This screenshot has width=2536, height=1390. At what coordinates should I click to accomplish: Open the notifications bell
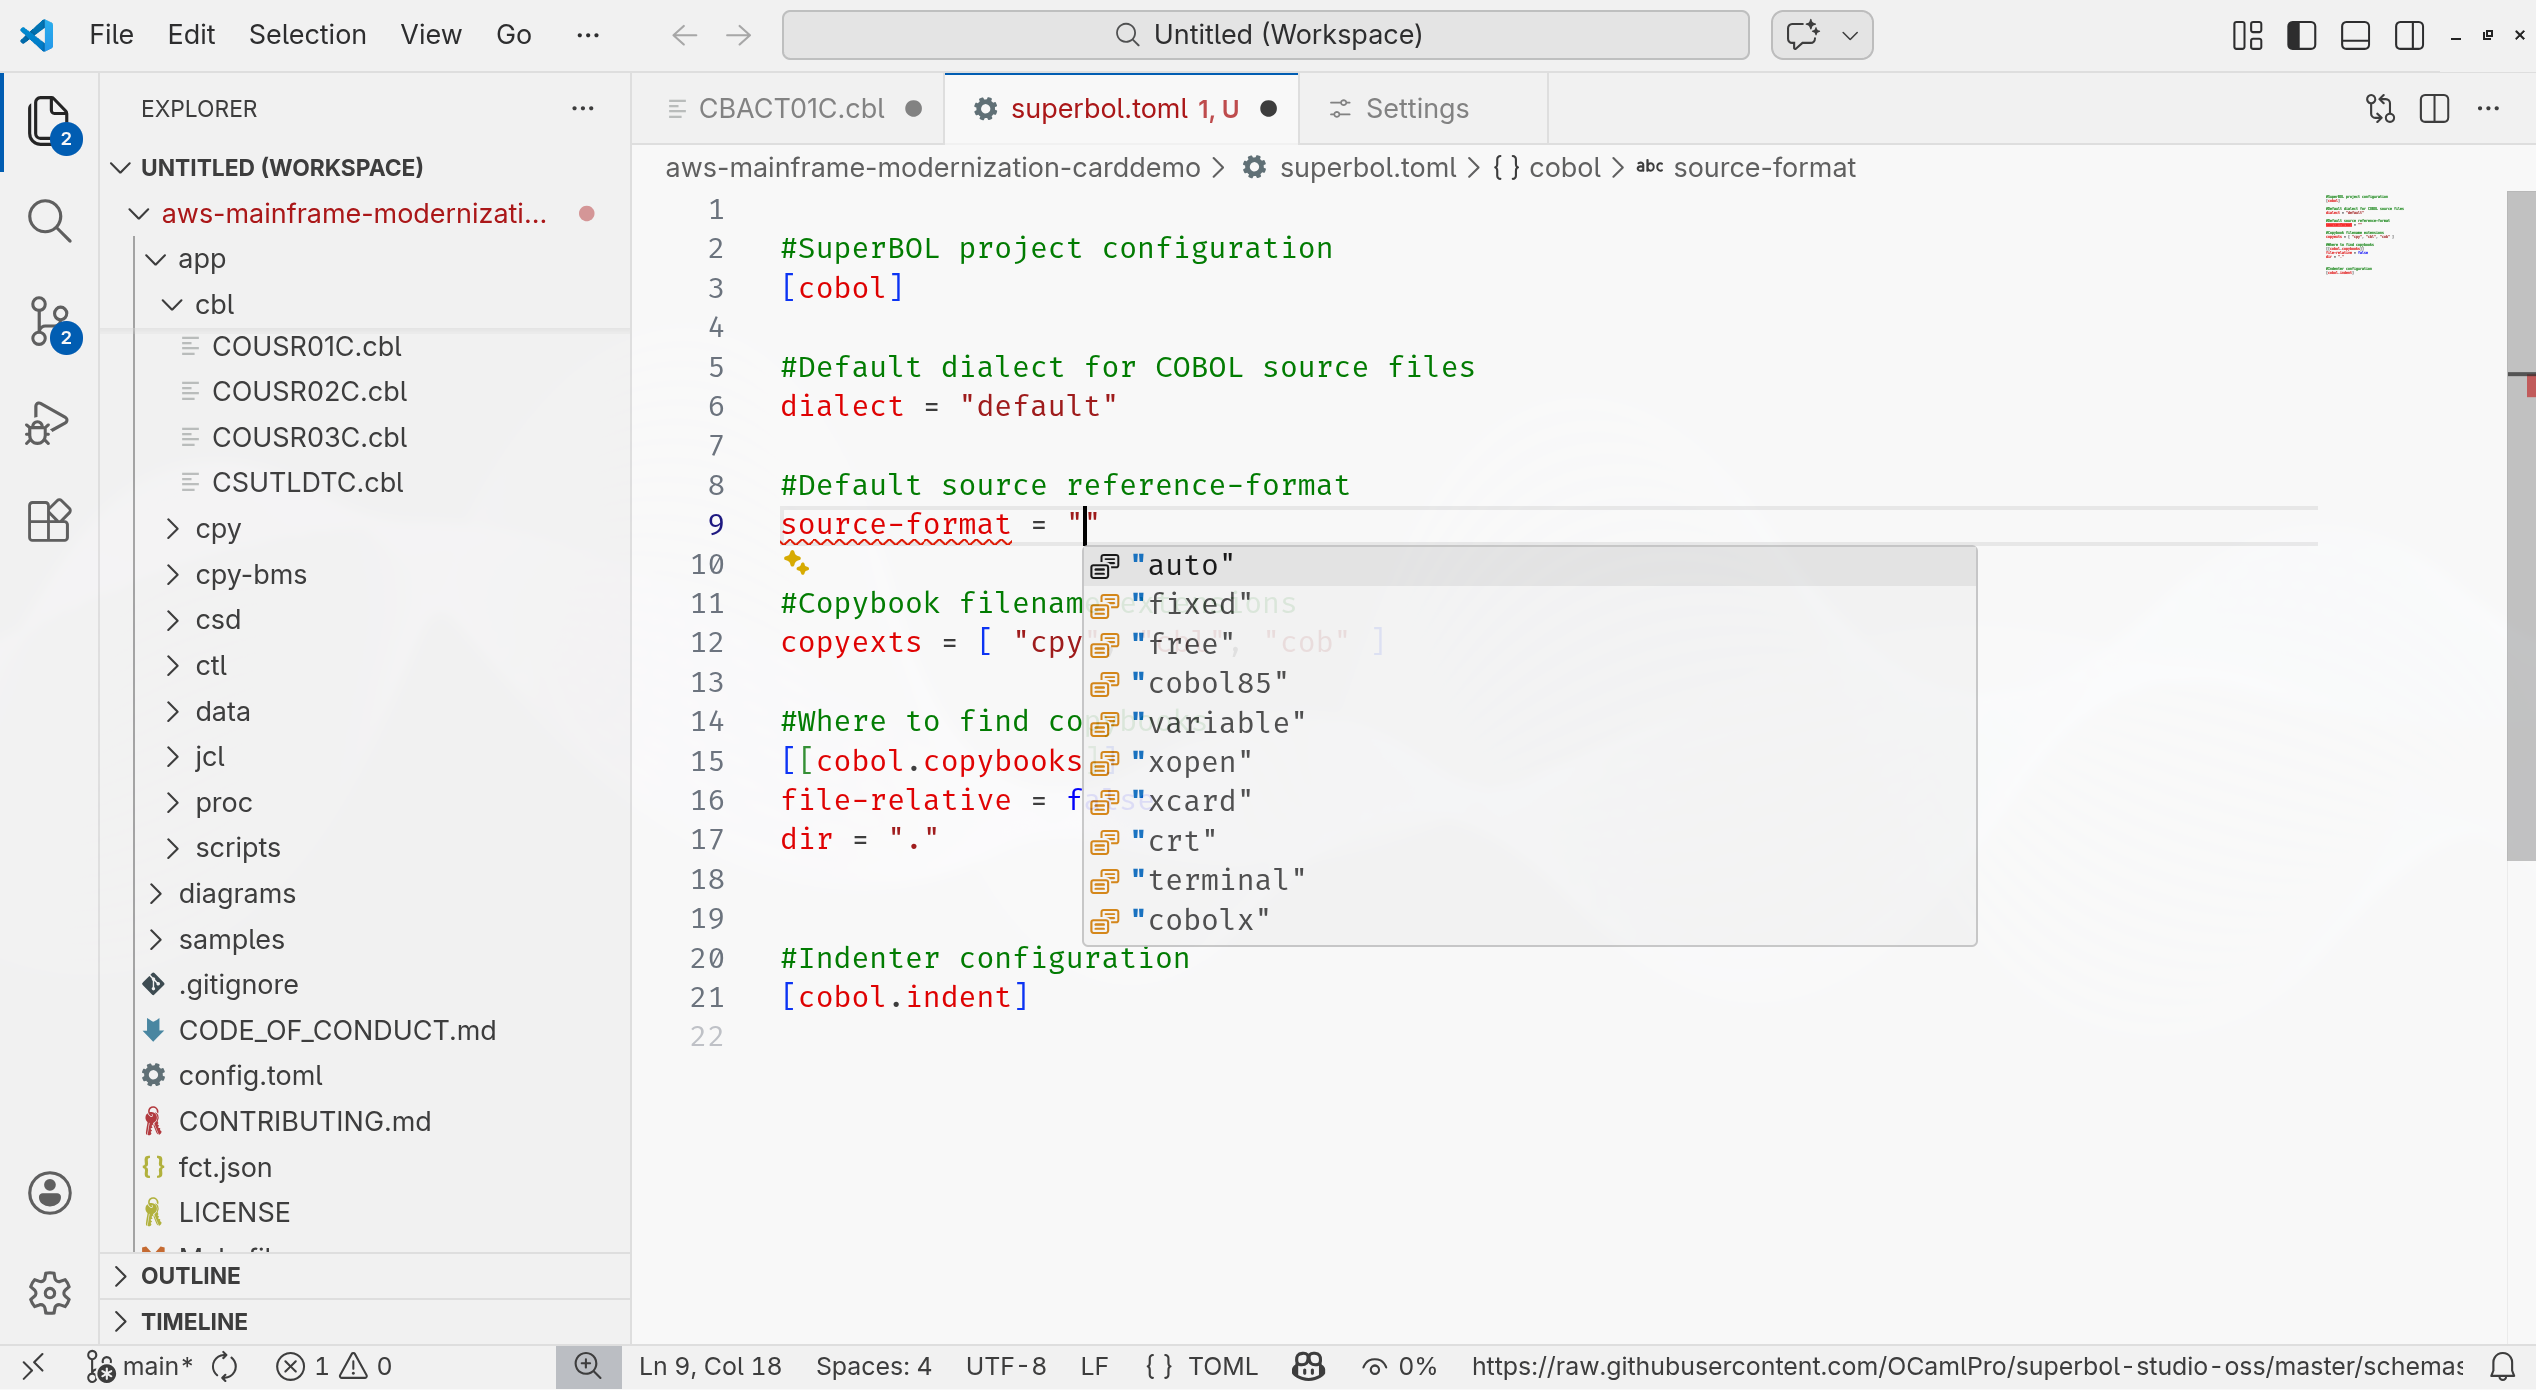click(2503, 1366)
